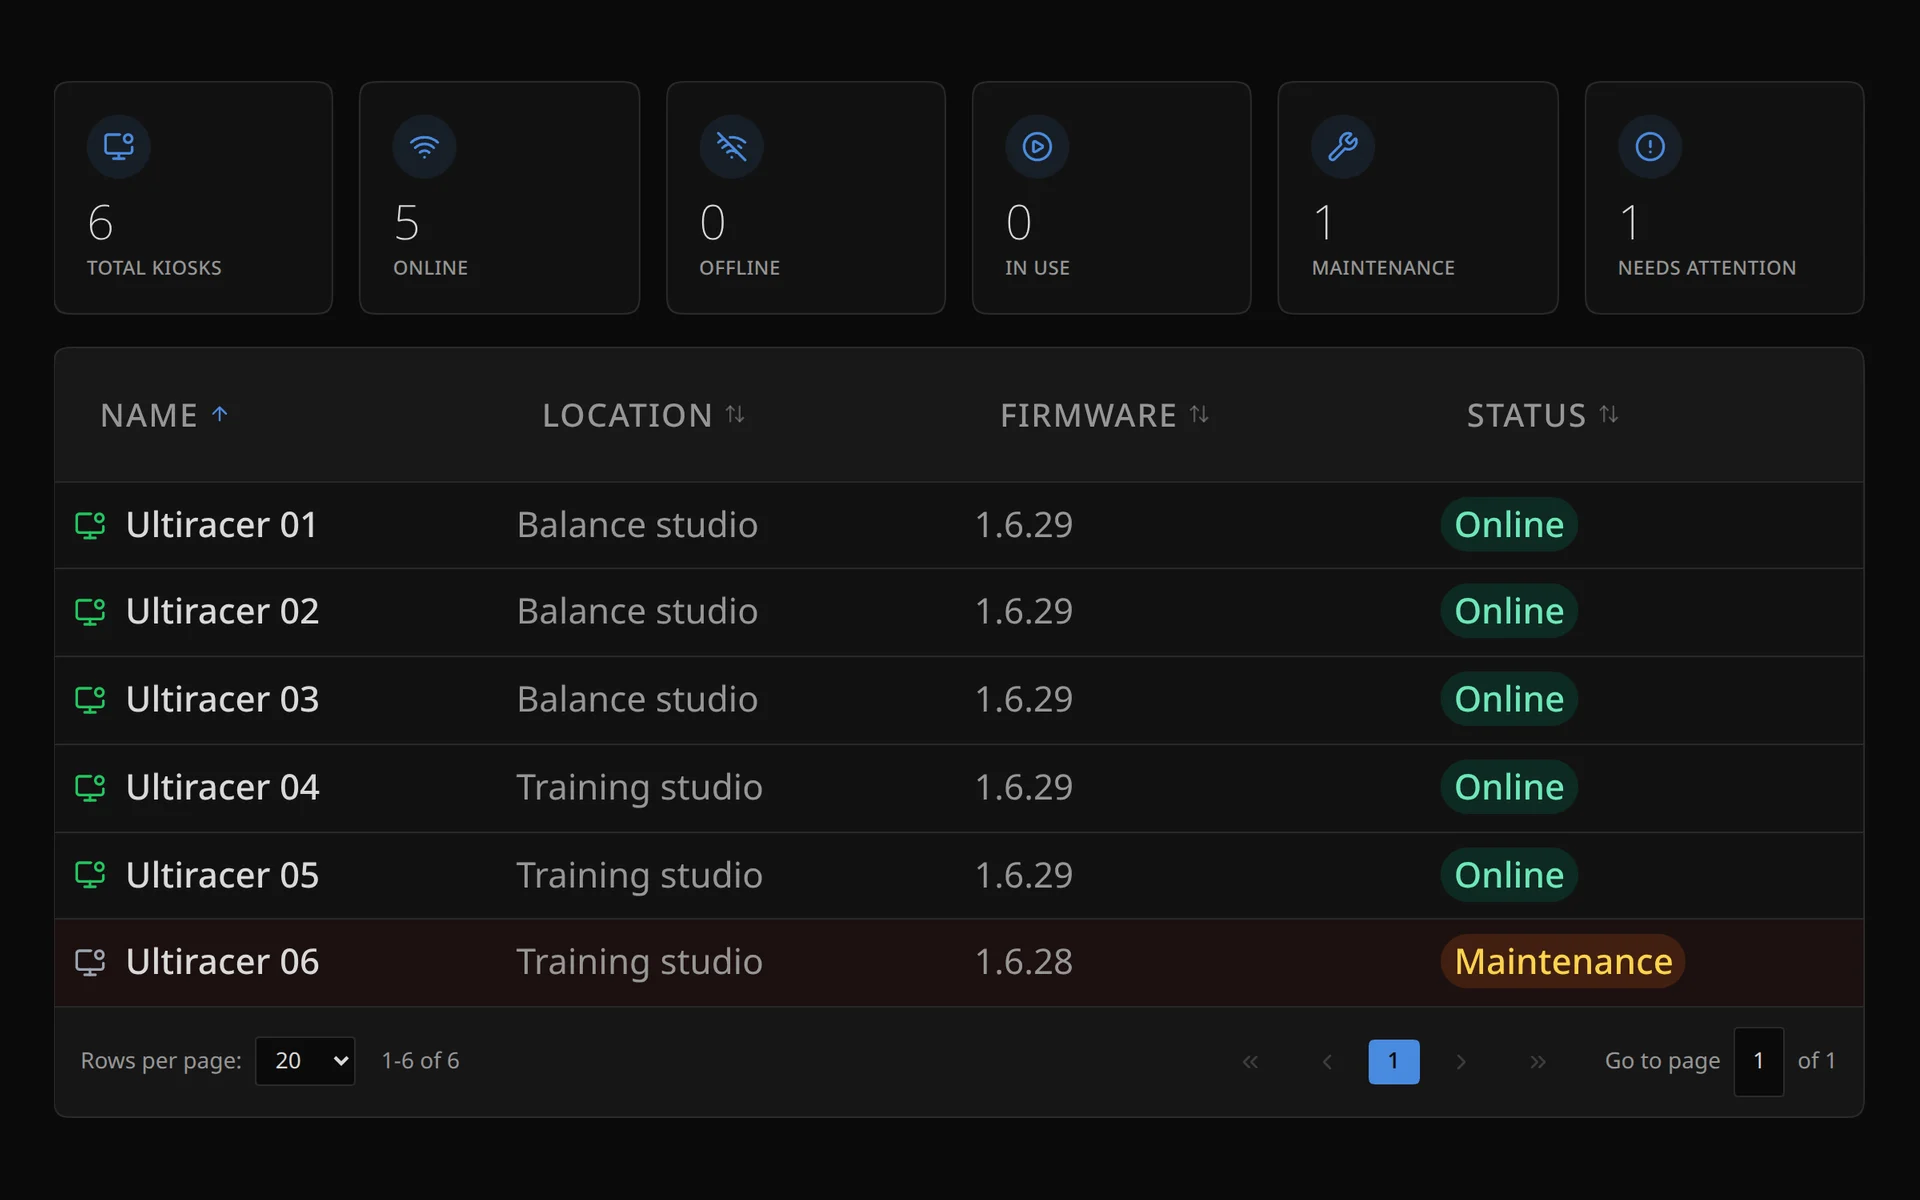Click the Offline stat card label
This screenshot has width=1920, height=1200.
point(739,268)
